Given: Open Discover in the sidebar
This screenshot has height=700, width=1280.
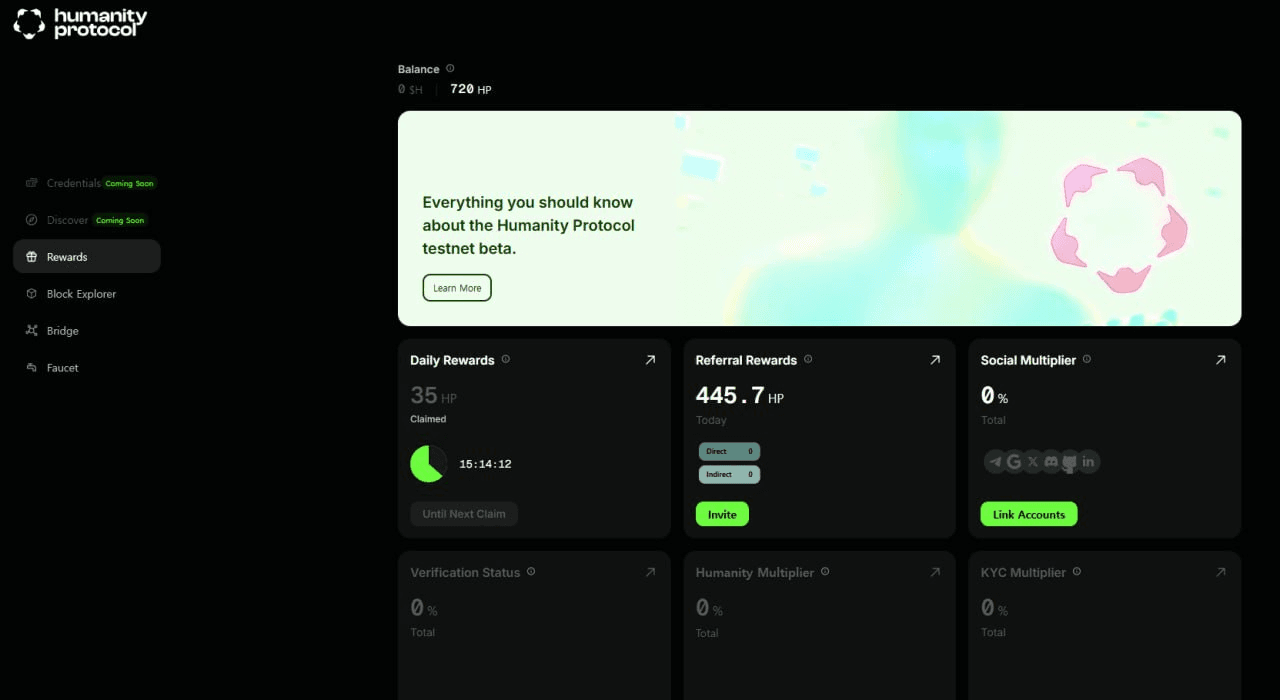Looking at the screenshot, I should pyautogui.click(x=87, y=220).
